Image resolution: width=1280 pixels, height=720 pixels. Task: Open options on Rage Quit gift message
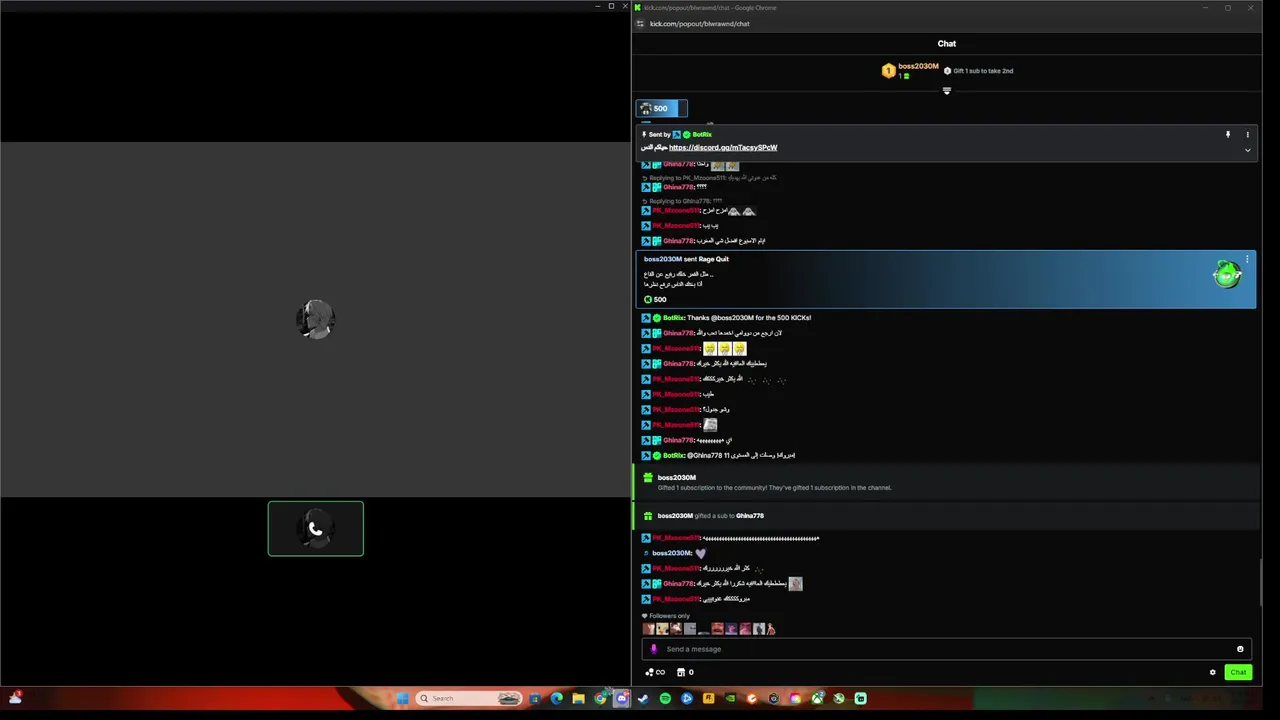(x=1247, y=260)
